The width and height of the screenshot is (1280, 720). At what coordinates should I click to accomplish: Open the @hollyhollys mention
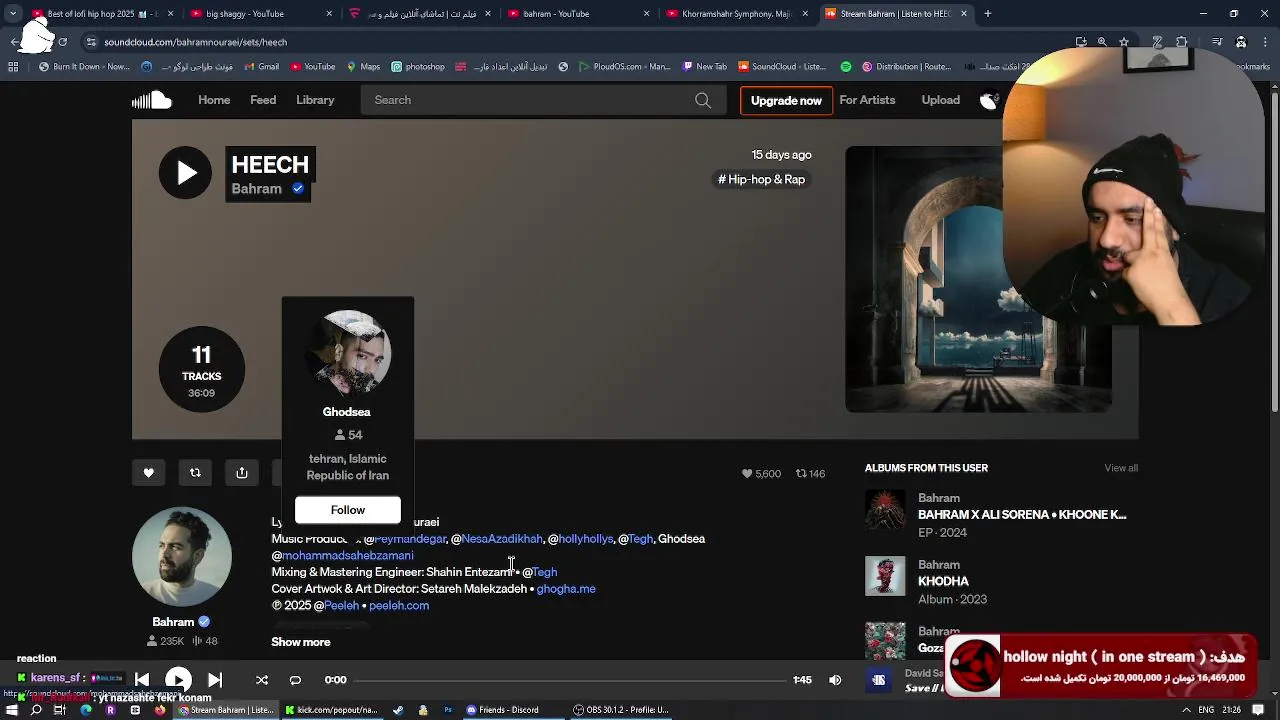[580, 539]
